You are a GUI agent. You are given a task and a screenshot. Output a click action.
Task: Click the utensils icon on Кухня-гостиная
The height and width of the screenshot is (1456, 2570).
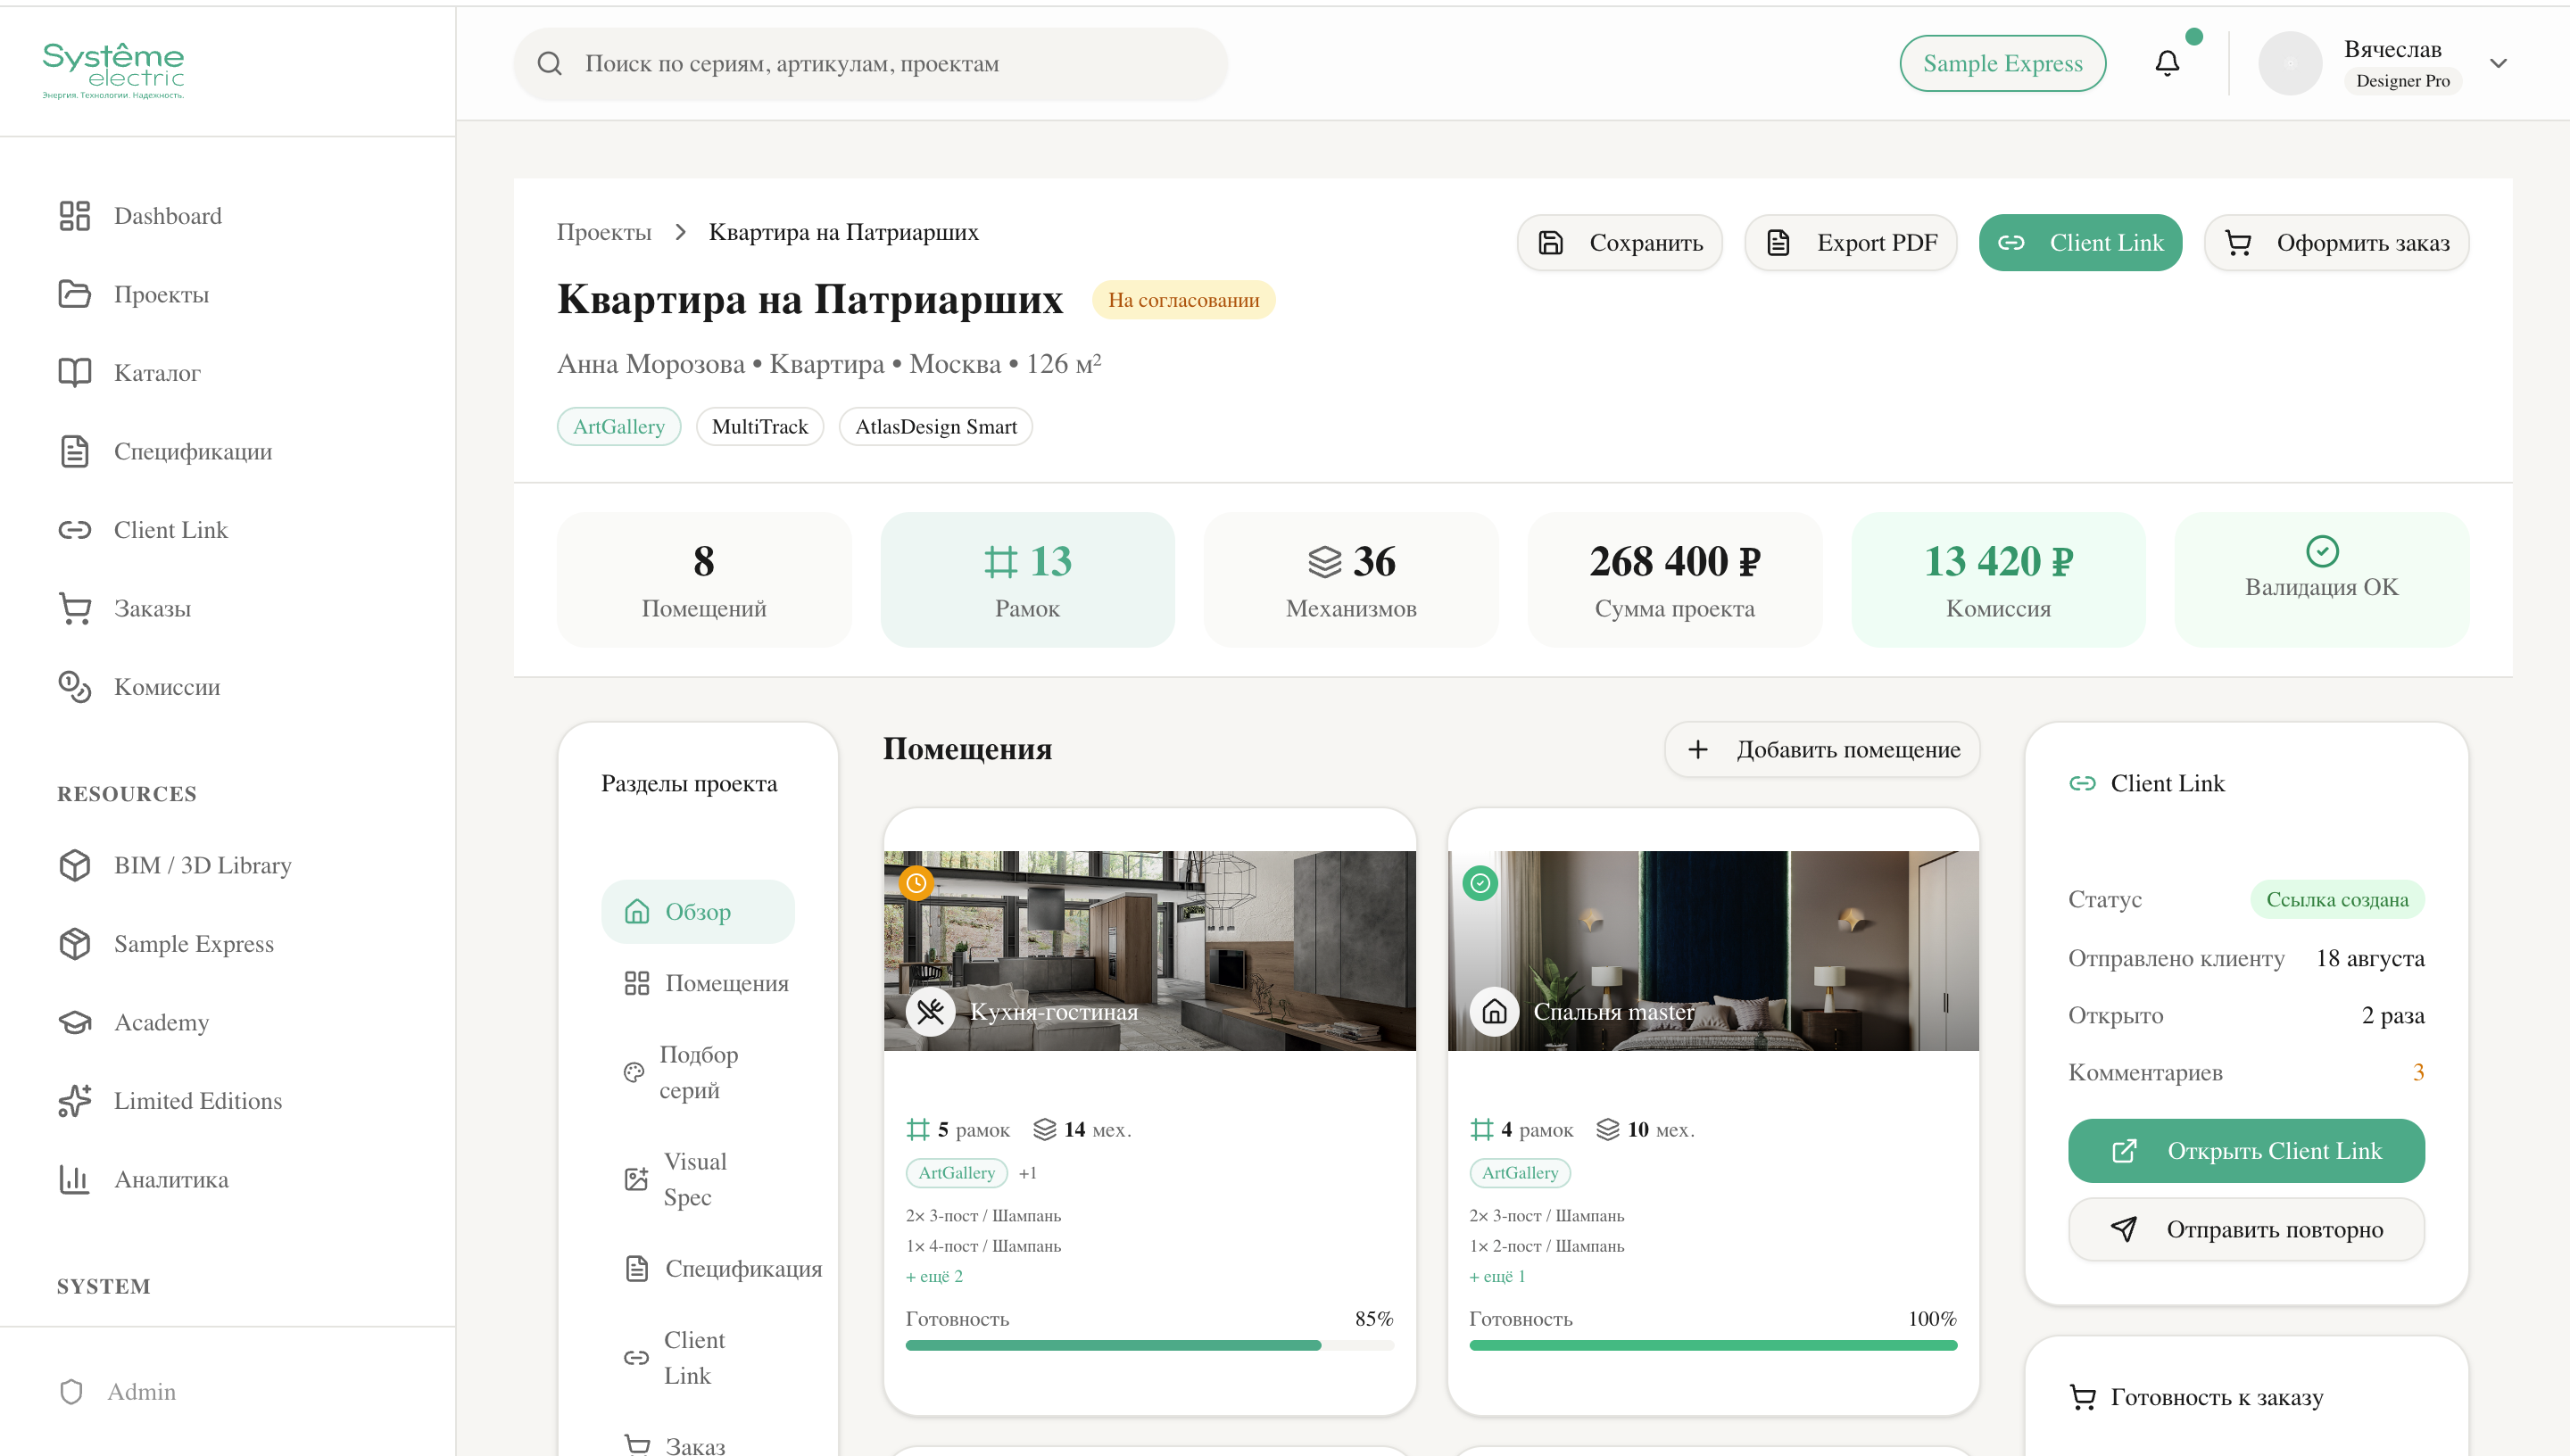pyautogui.click(x=930, y=1012)
